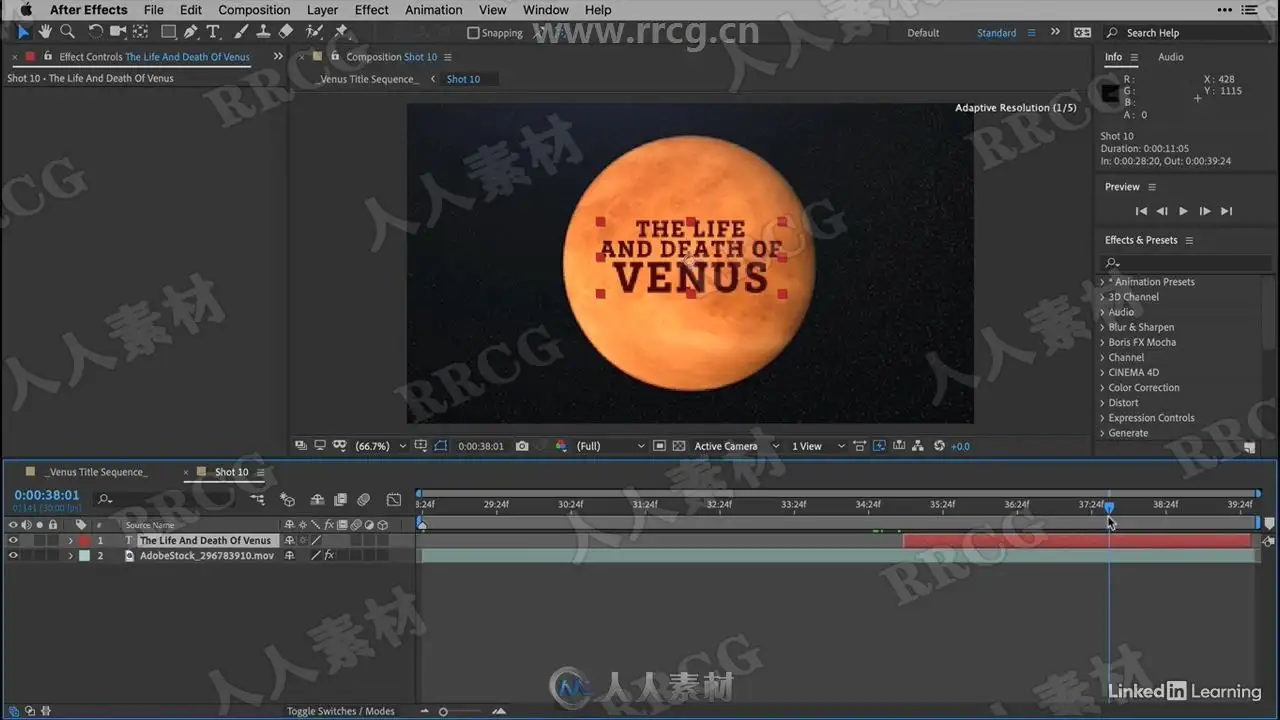Switch to the Audio panel tab

point(1171,57)
